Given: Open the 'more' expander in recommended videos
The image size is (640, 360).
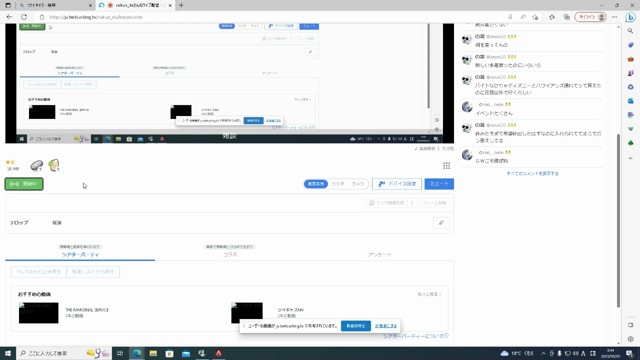Looking at the screenshot, I should click(429, 294).
